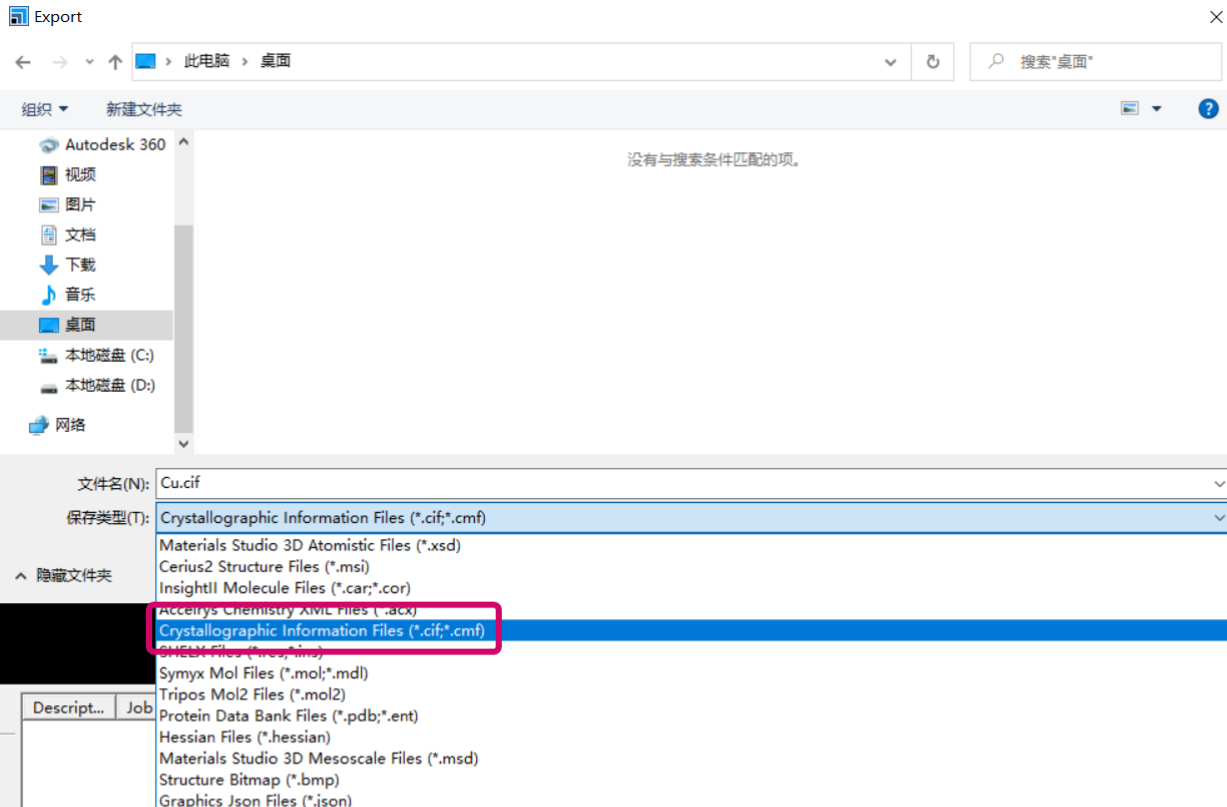
Task: Open the 组织 menu
Action: [x=45, y=109]
